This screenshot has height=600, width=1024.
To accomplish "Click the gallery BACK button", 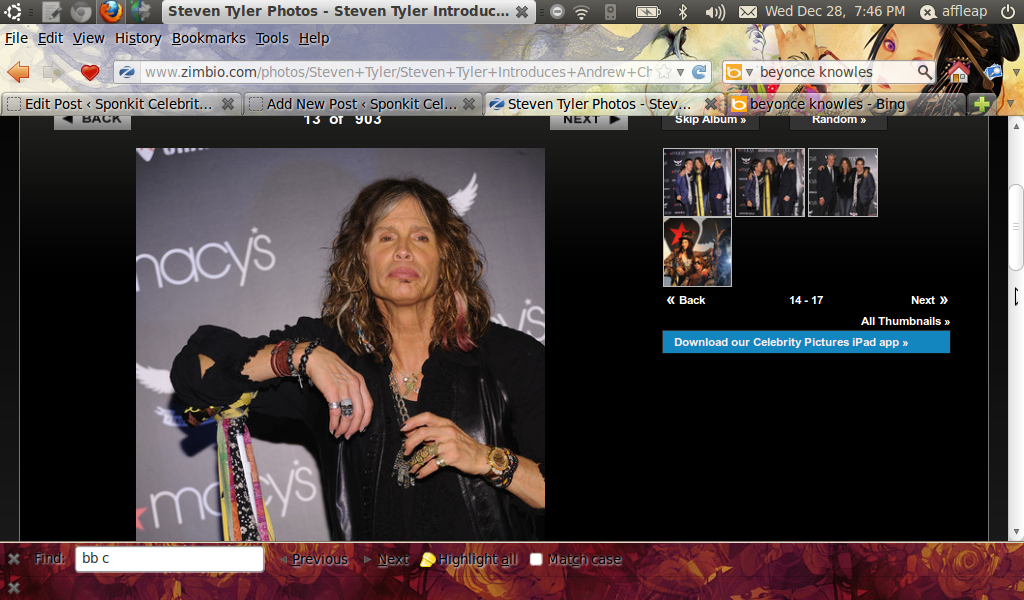I will pos(92,121).
